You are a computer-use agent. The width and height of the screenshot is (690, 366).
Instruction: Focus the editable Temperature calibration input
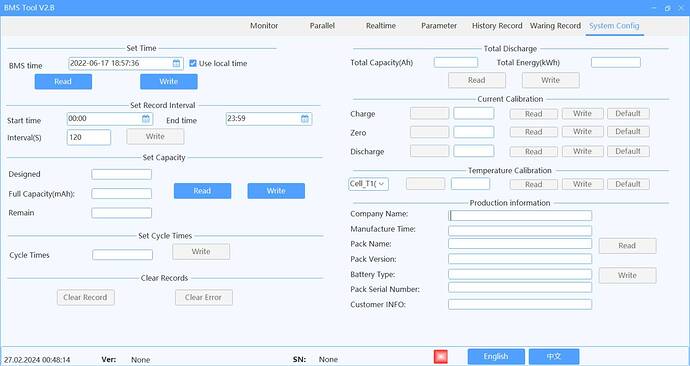pos(470,184)
